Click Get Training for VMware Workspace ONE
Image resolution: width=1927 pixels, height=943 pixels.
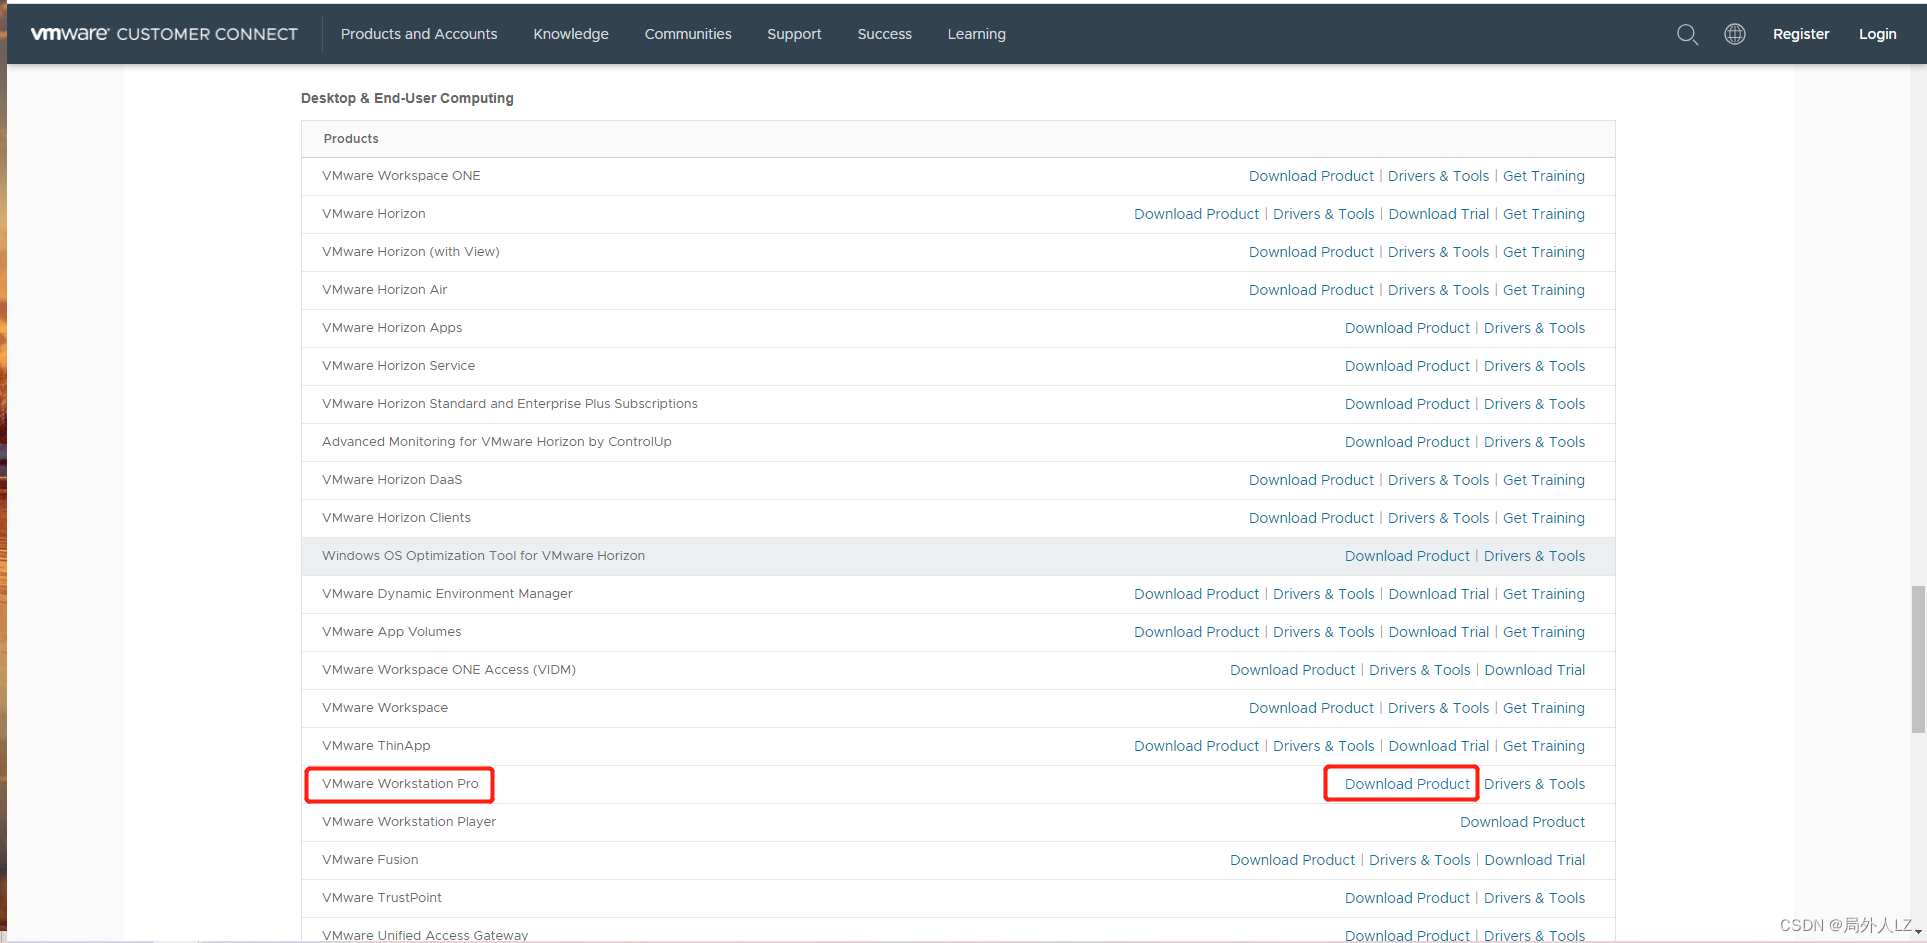click(1544, 176)
